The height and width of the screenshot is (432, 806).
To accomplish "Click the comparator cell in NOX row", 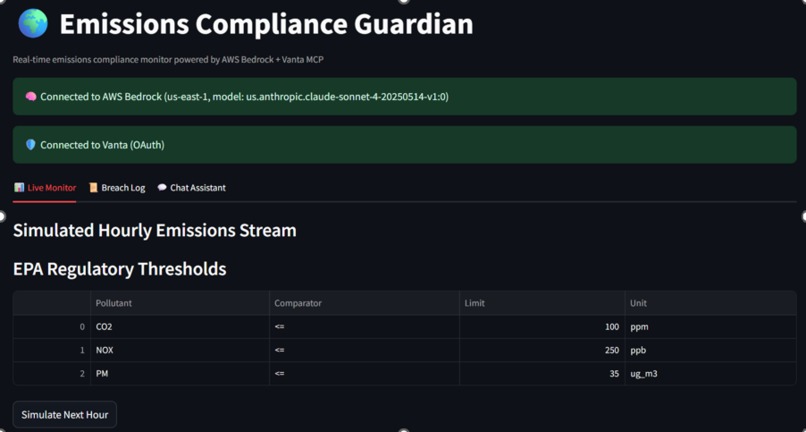I will [364, 350].
